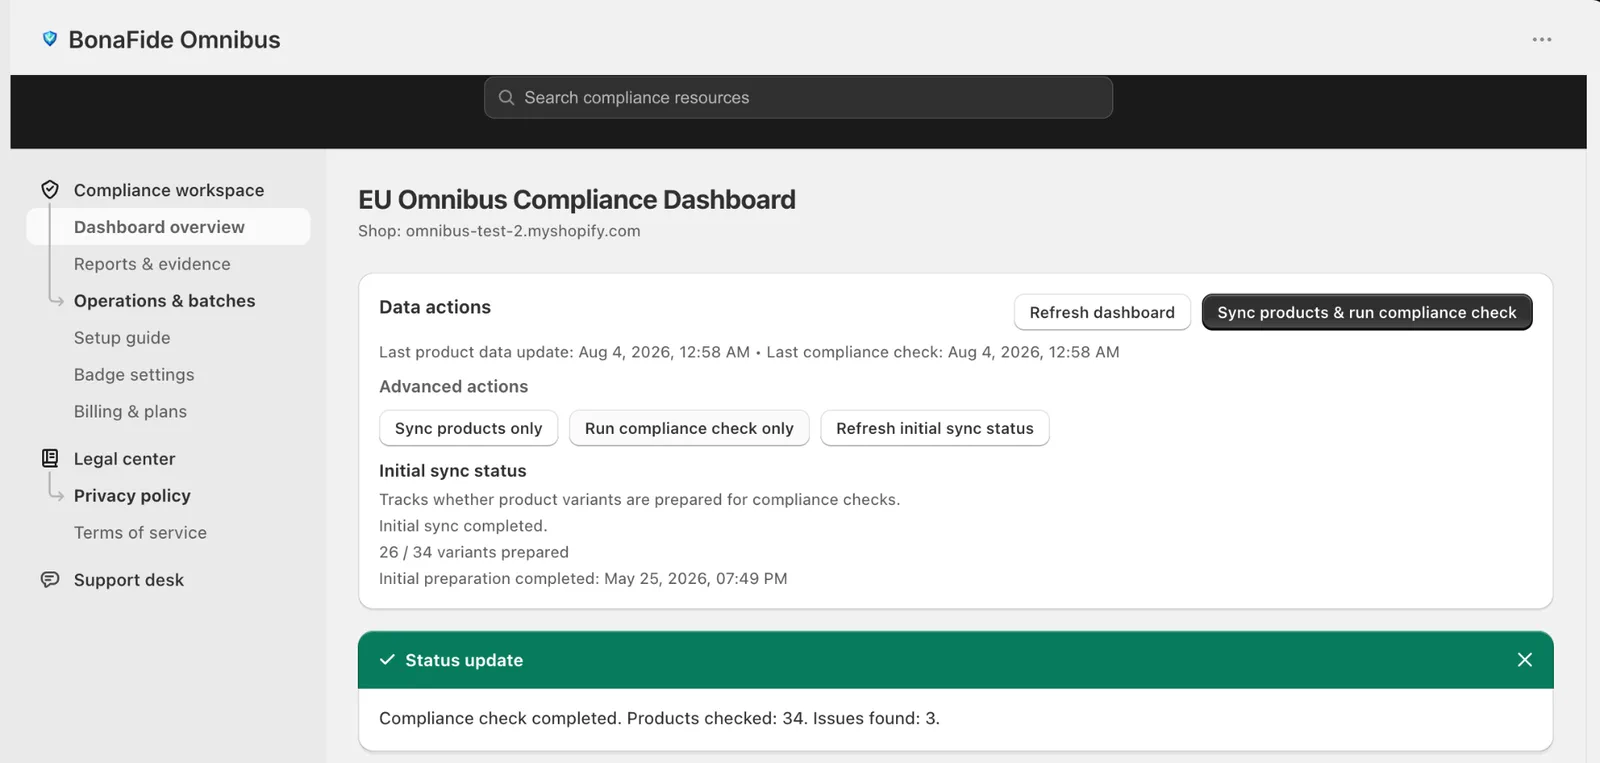Dismiss the Status update banner
The image size is (1600, 763).
tap(1525, 660)
